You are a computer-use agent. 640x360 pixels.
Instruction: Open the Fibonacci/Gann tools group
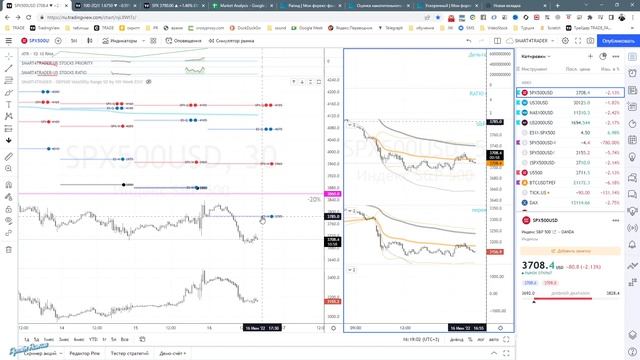[9, 80]
